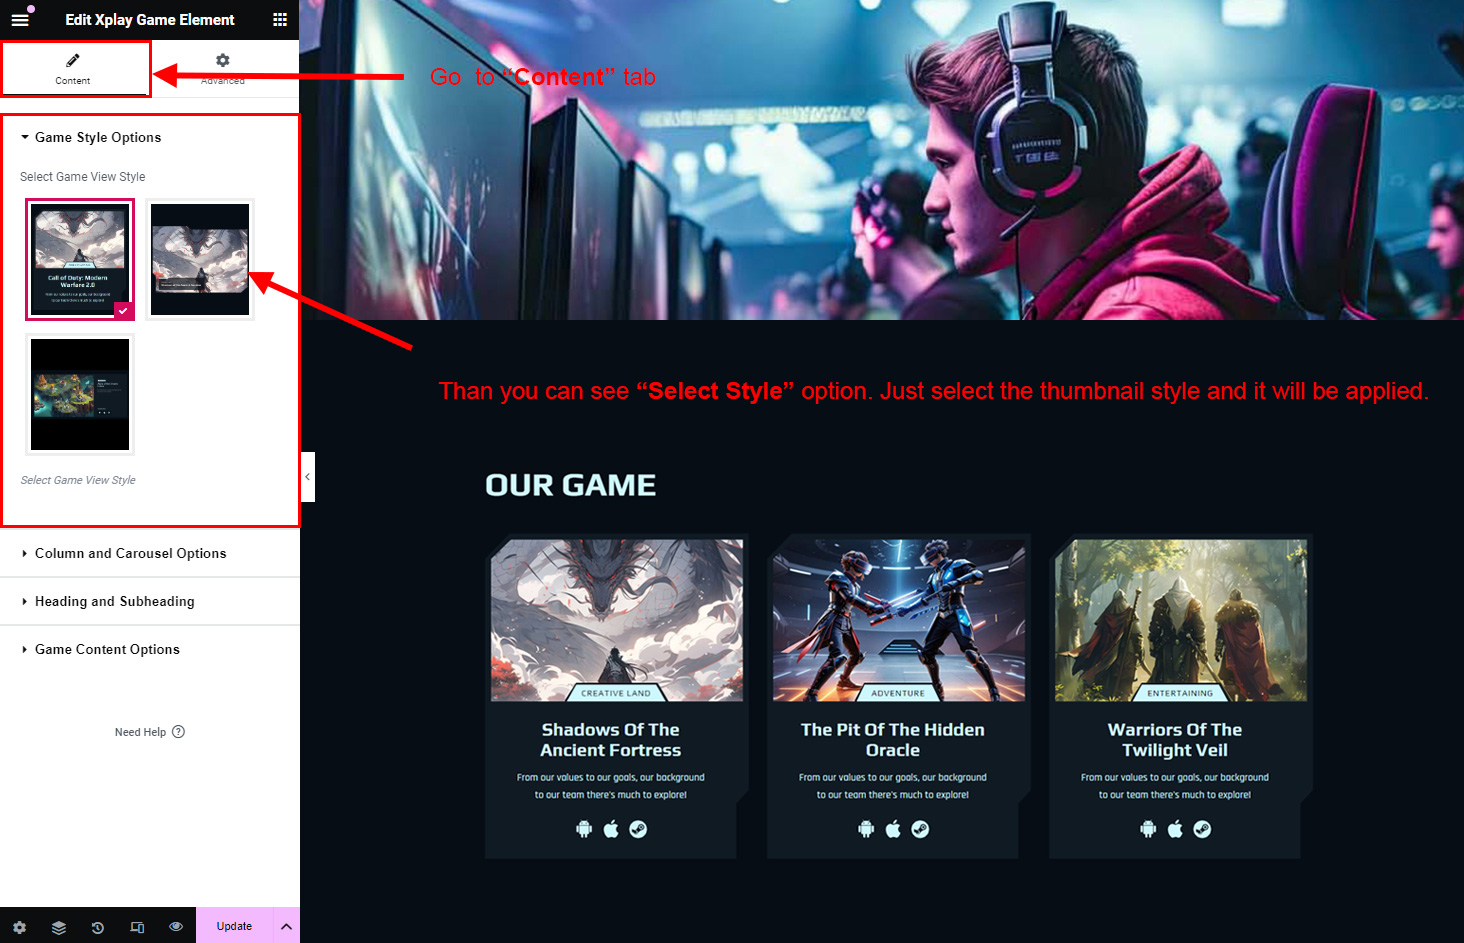Select the third game view style thumbnail
Viewport: 1464px width, 943px height.
point(80,395)
